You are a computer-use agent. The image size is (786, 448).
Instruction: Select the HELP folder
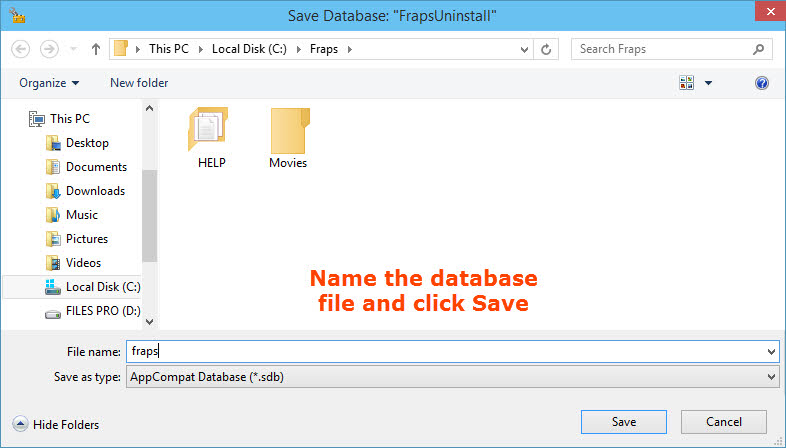pyautogui.click(x=210, y=138)
